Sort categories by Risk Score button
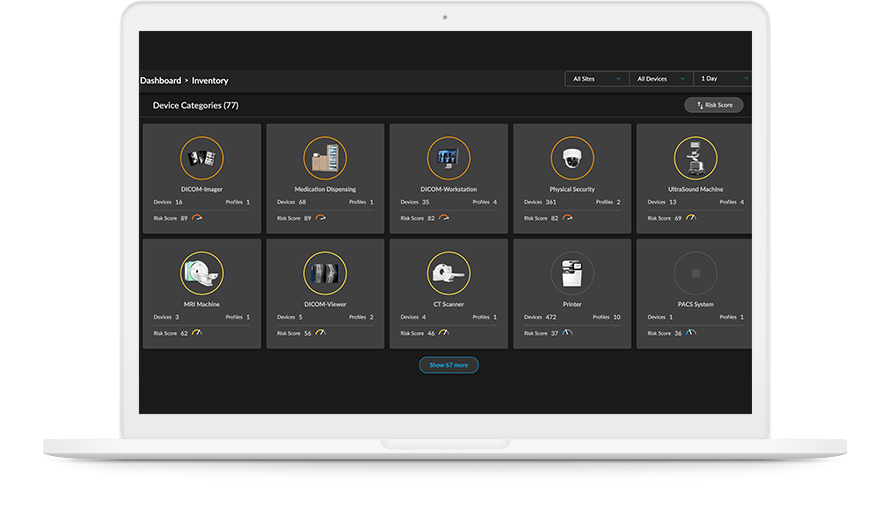886x512 pixels. 714,105
